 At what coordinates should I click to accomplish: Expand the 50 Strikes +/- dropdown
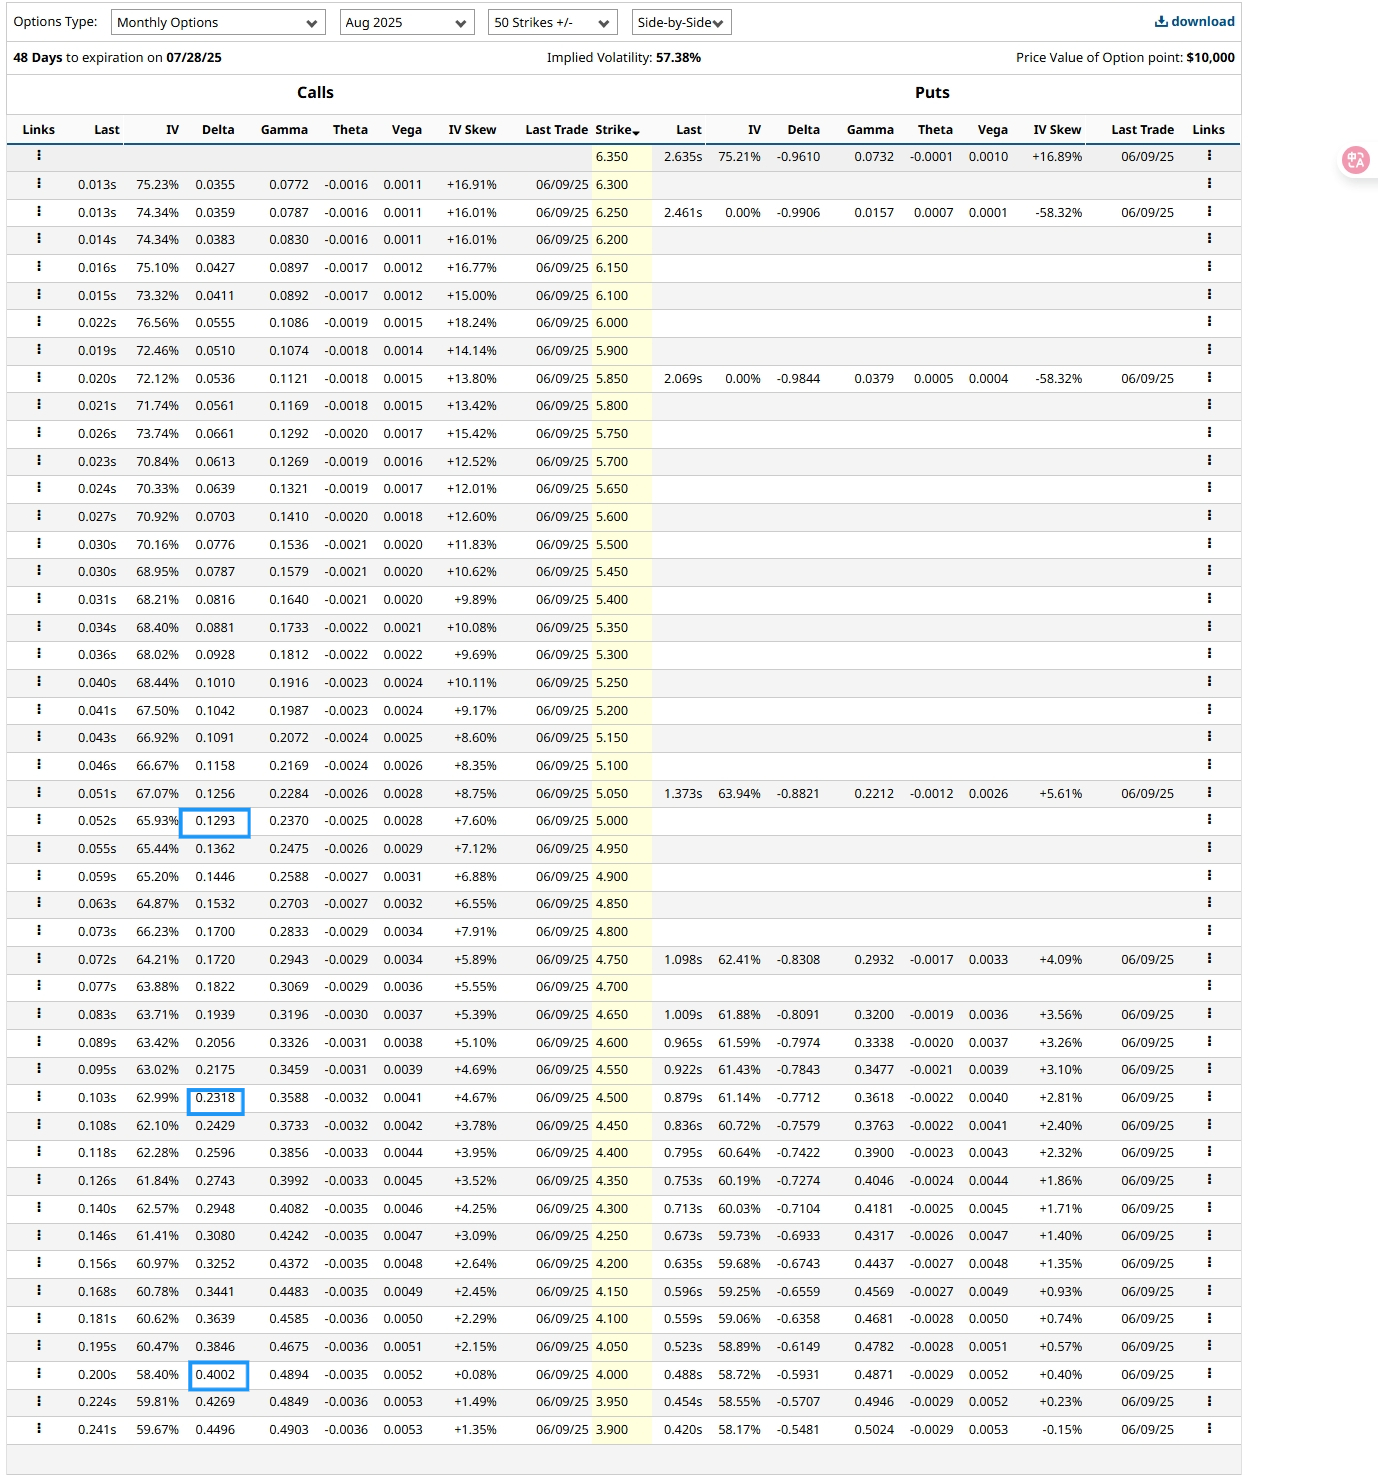coord(552,23)
